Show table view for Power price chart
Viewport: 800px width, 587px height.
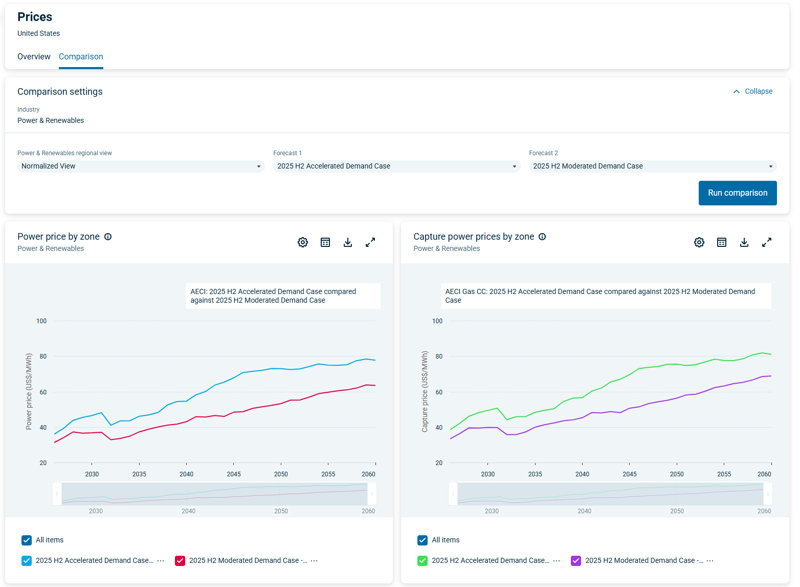tap(325, 242)
